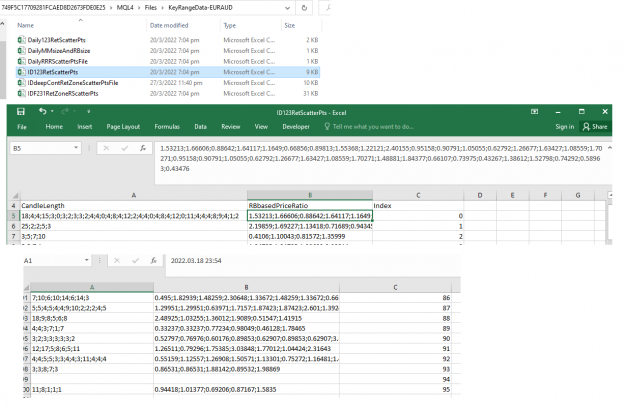Switch to the View tab
625x408 pixels.
[x=261, y=127]
